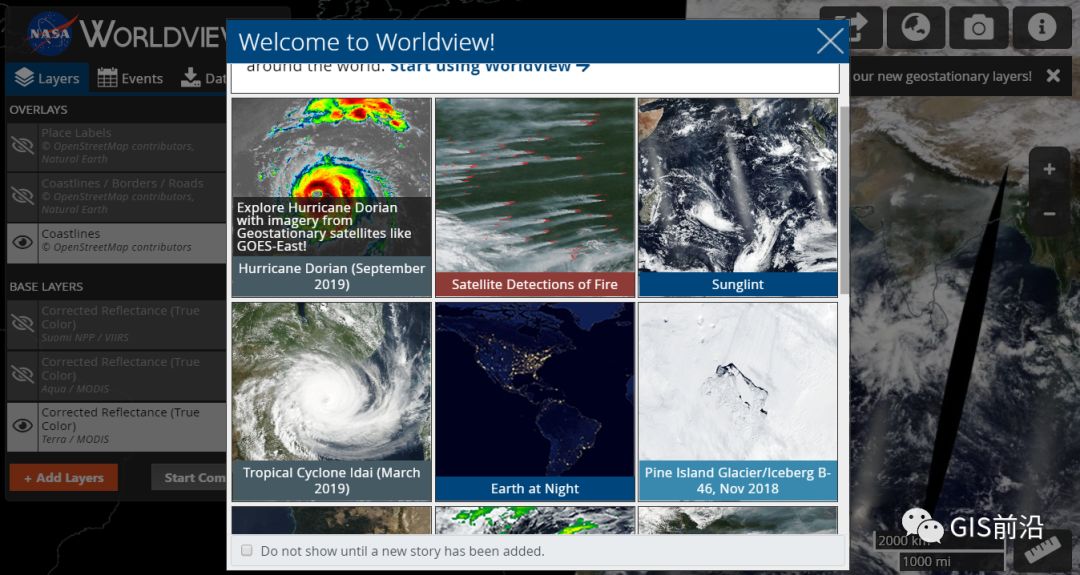The width and height of the screenshot is (1080, 575).
Task: Click the welcome dialog vertical scrollbar
Action: pos(844,200)
